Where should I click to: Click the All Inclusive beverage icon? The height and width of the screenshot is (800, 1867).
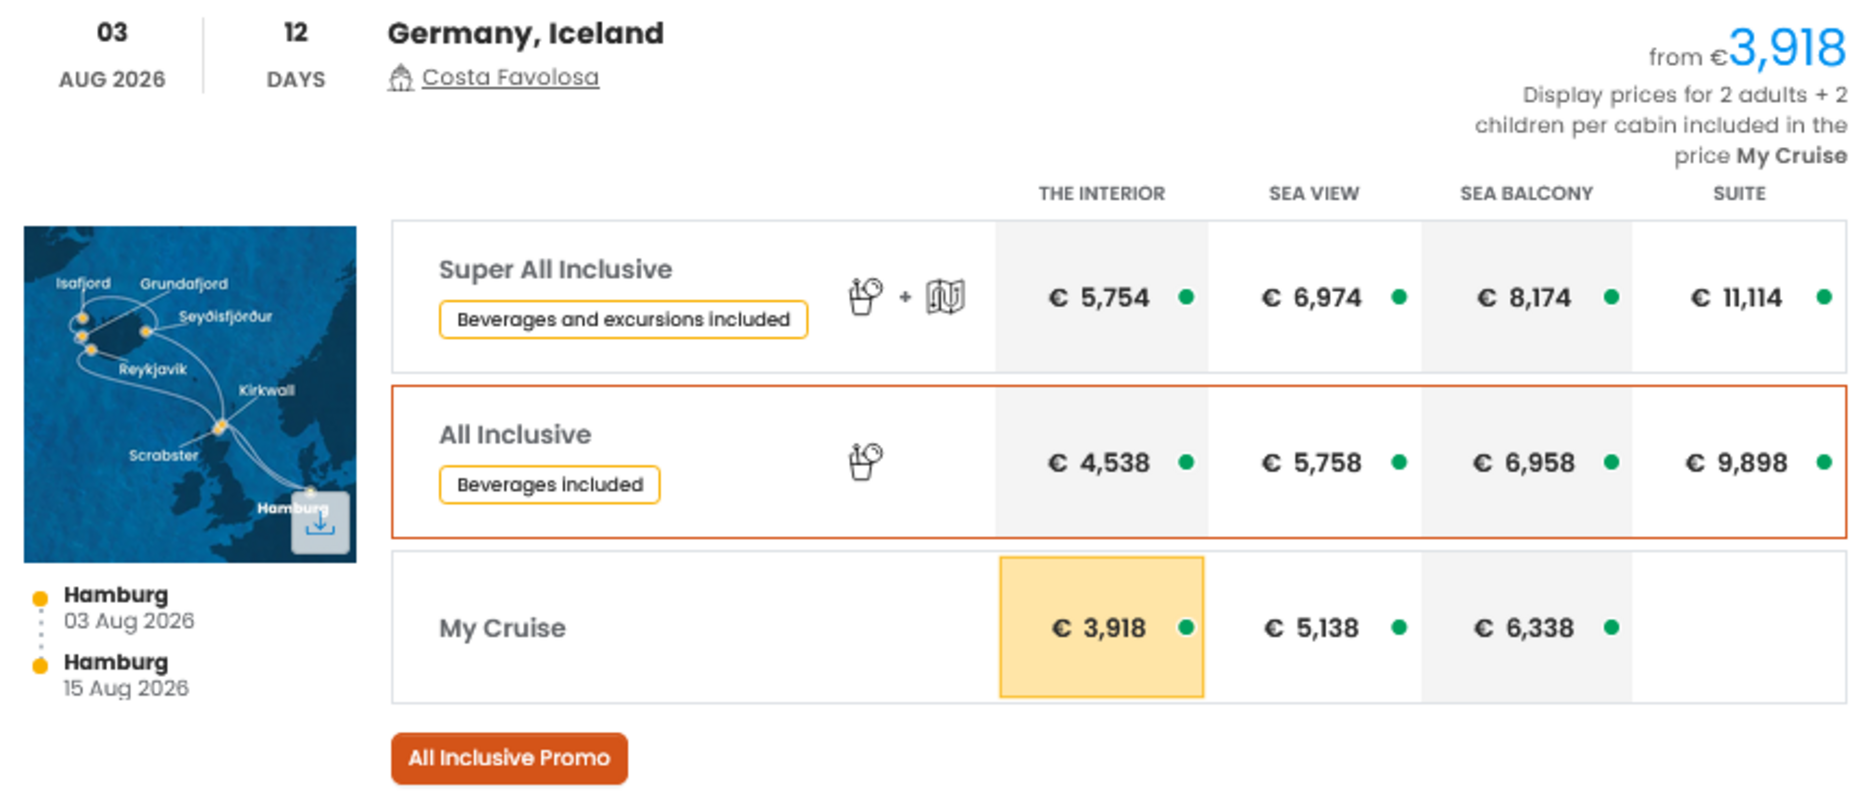(x=865, y=462)
